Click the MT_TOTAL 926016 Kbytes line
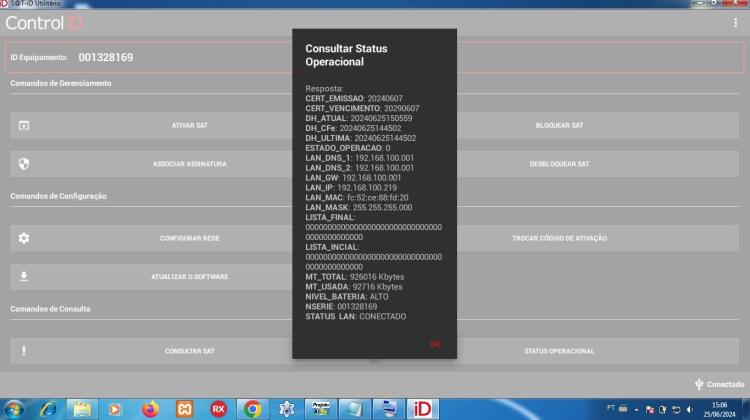This screenshot has height=420, width=750. pos(355,277)
